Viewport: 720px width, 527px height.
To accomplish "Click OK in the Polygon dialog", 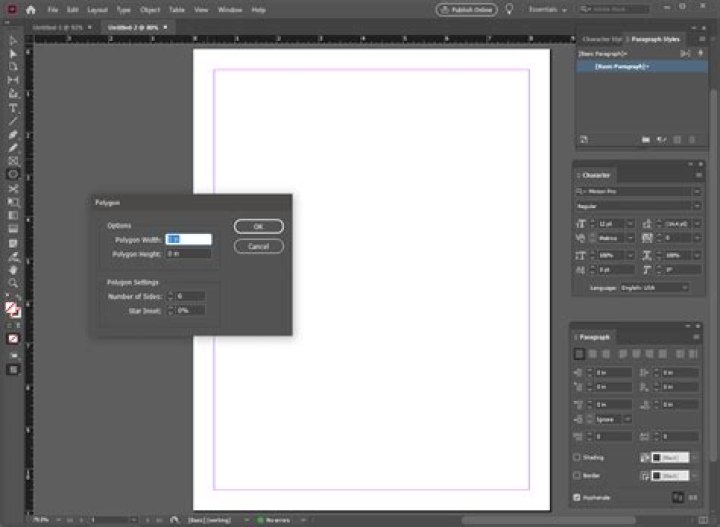I will pyautogui.click(x=259, y=226).
